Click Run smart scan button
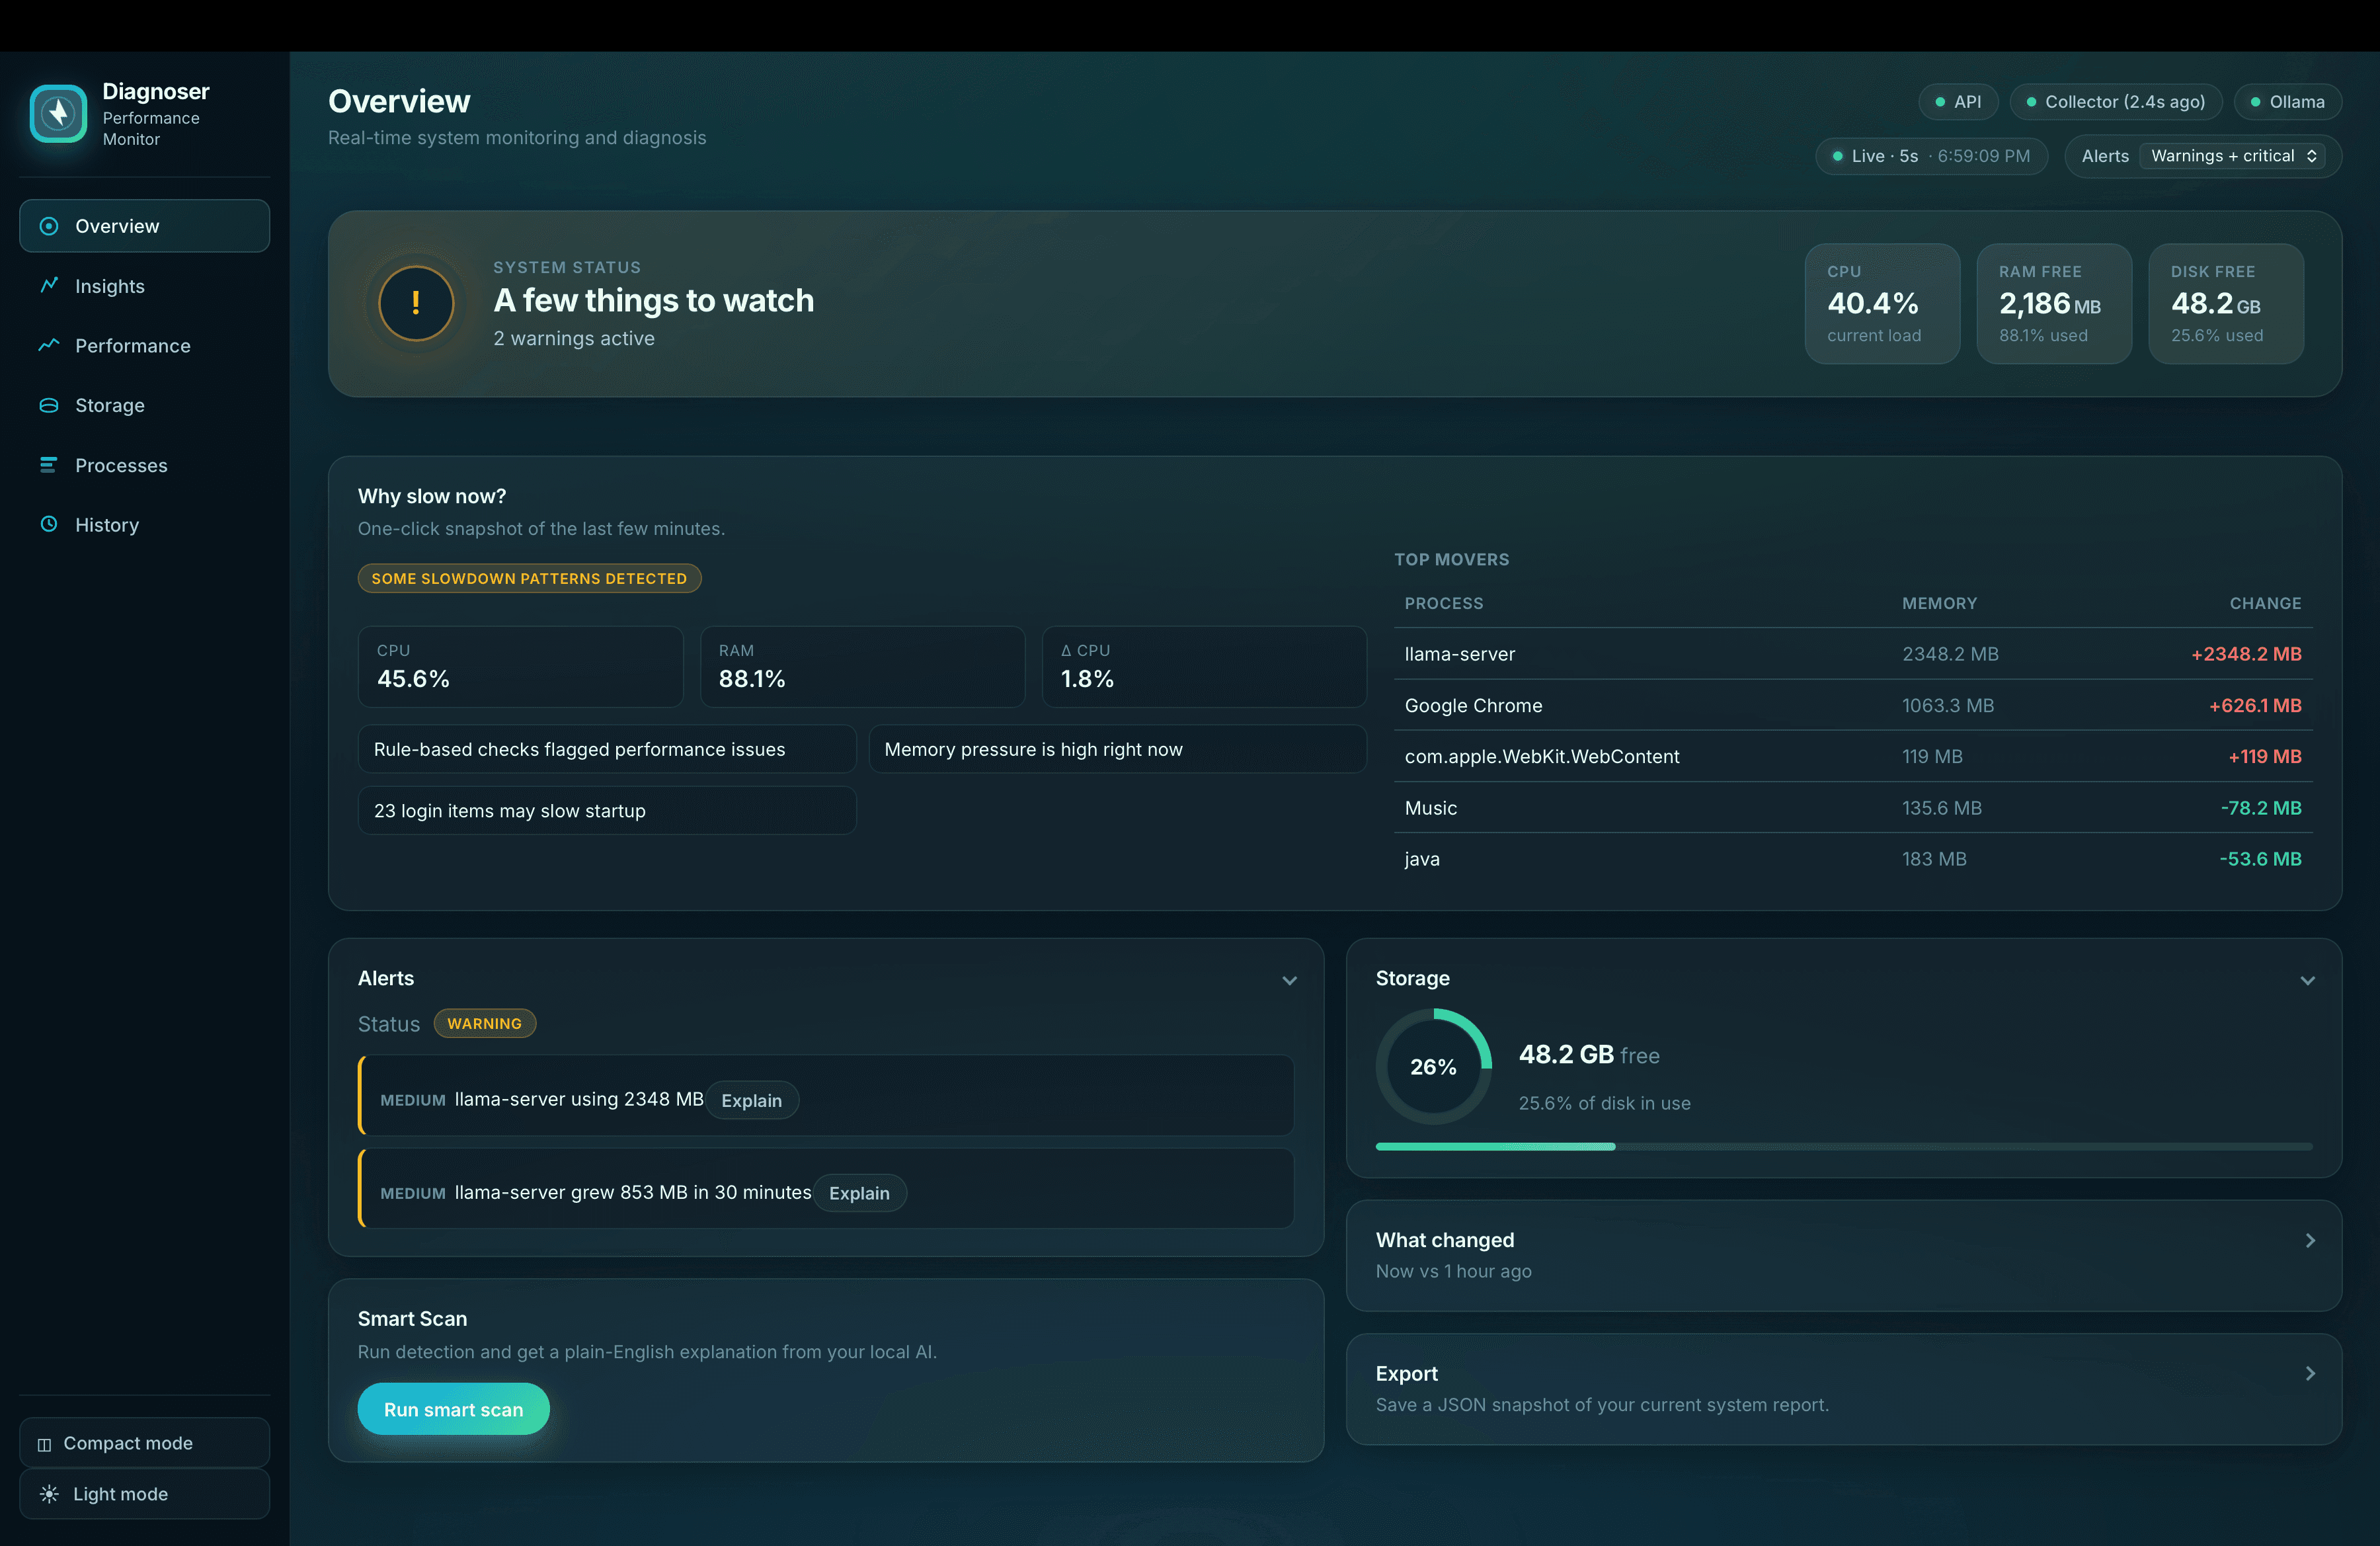This screenshot has width=2380, height=1546. [453, 1409]
